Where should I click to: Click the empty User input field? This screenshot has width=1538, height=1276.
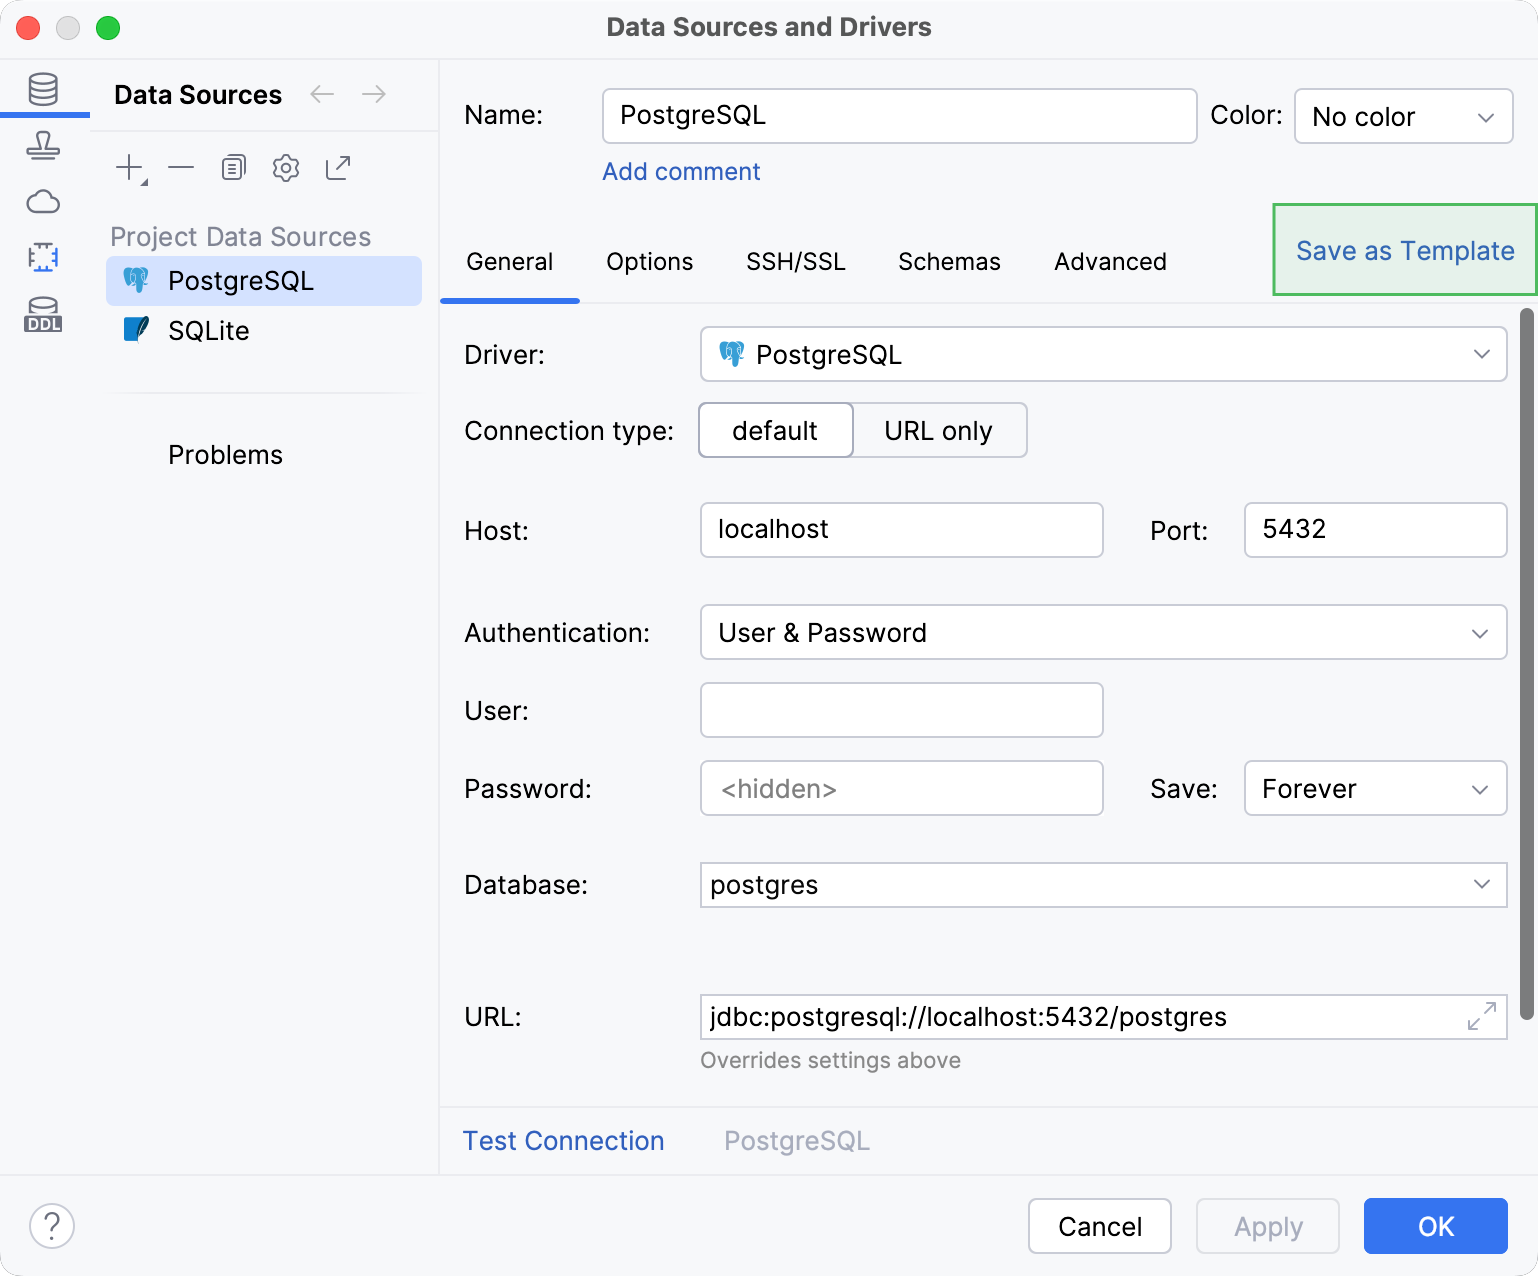point(900,710)
